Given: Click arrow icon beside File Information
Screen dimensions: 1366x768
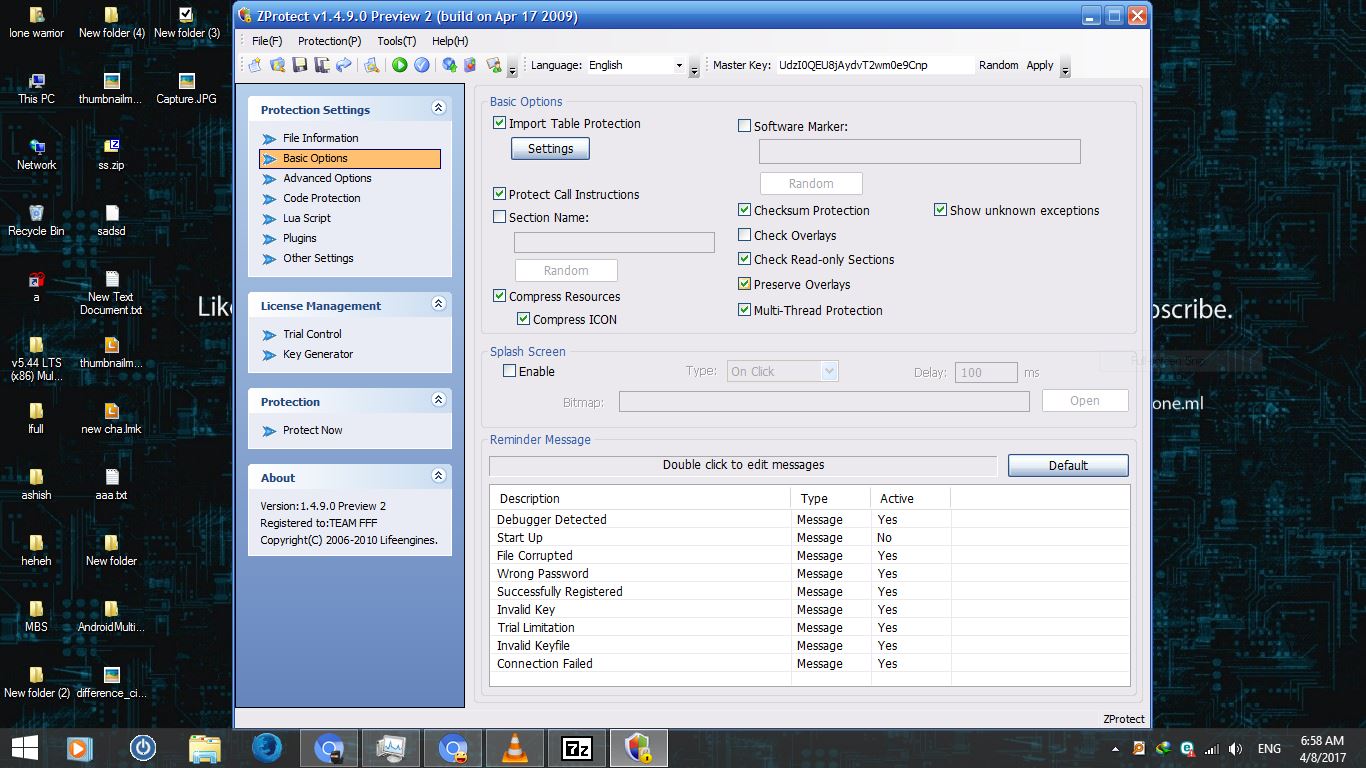Looking at the screenshot, I should pyautogui.click(x=269, y=139).
